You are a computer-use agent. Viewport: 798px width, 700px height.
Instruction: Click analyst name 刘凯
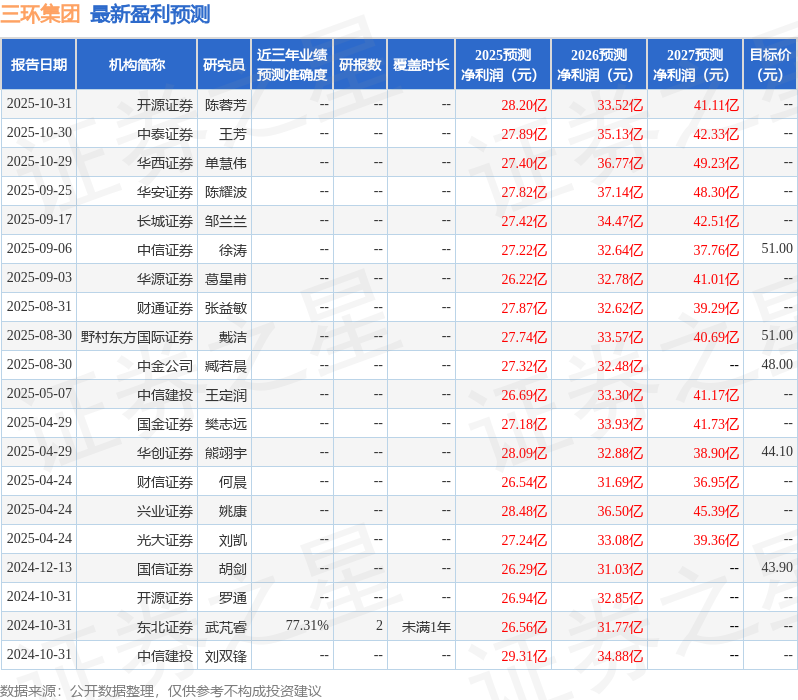tap(233, 541)
